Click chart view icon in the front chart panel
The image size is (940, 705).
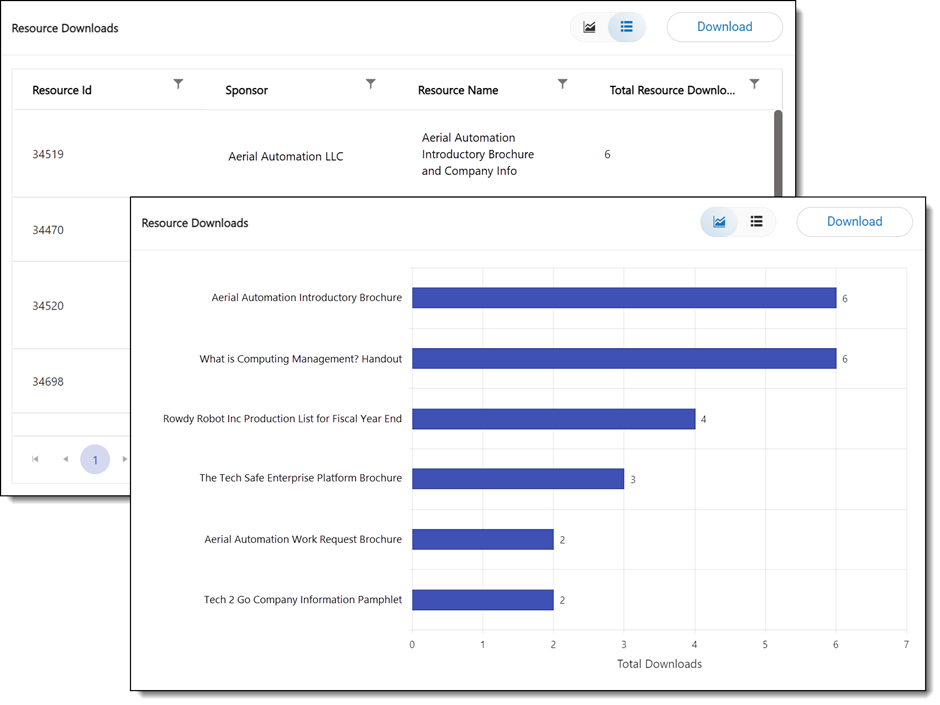719,222
